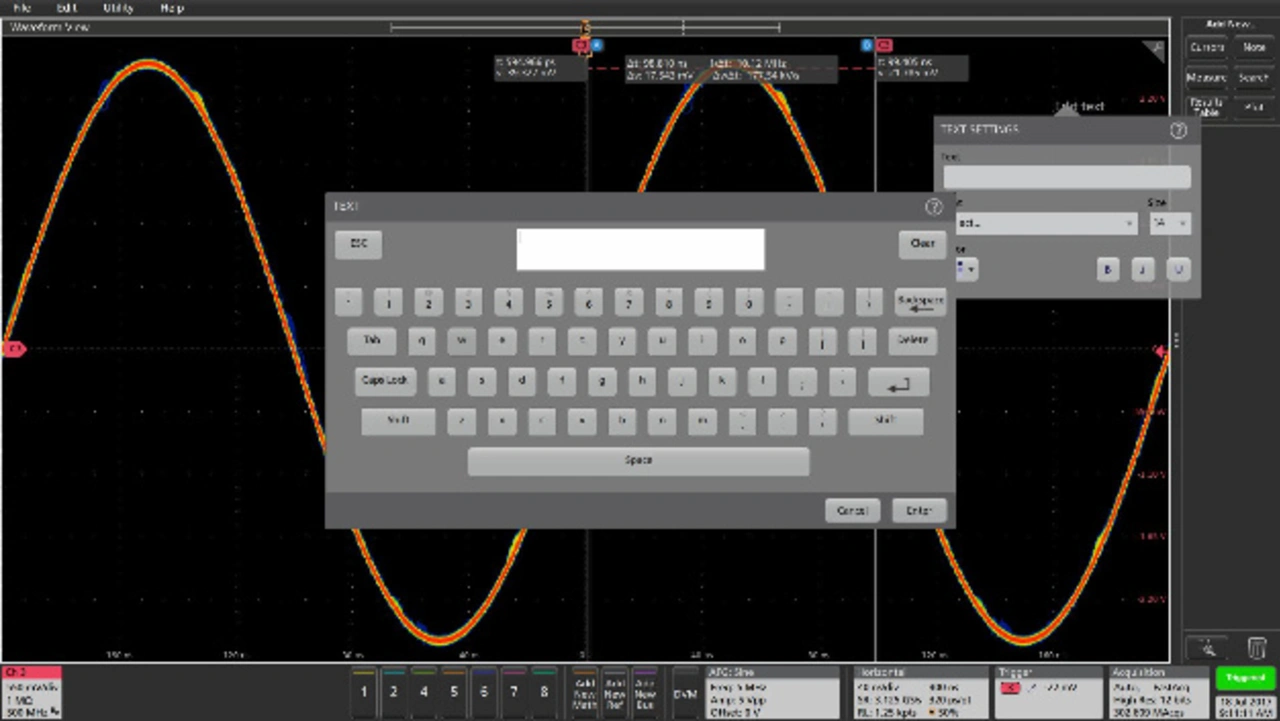Screen dimensions: 1280x721
Task: Open the Edit menu
Action: click(x=66, y=8)
